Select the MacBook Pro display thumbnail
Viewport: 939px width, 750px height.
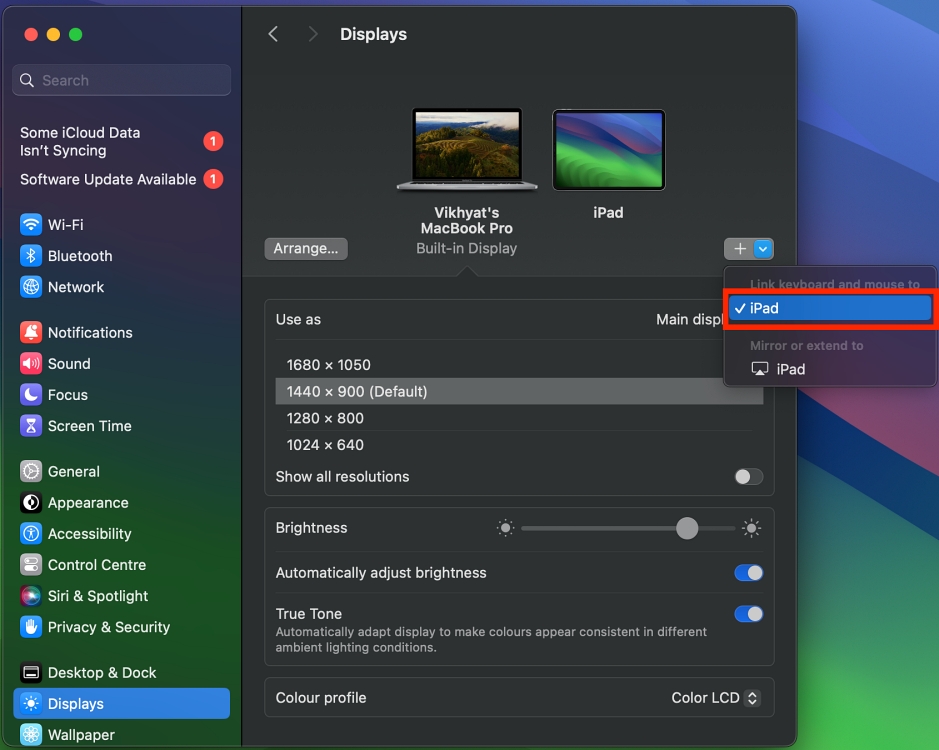click(x=467, y=149)
